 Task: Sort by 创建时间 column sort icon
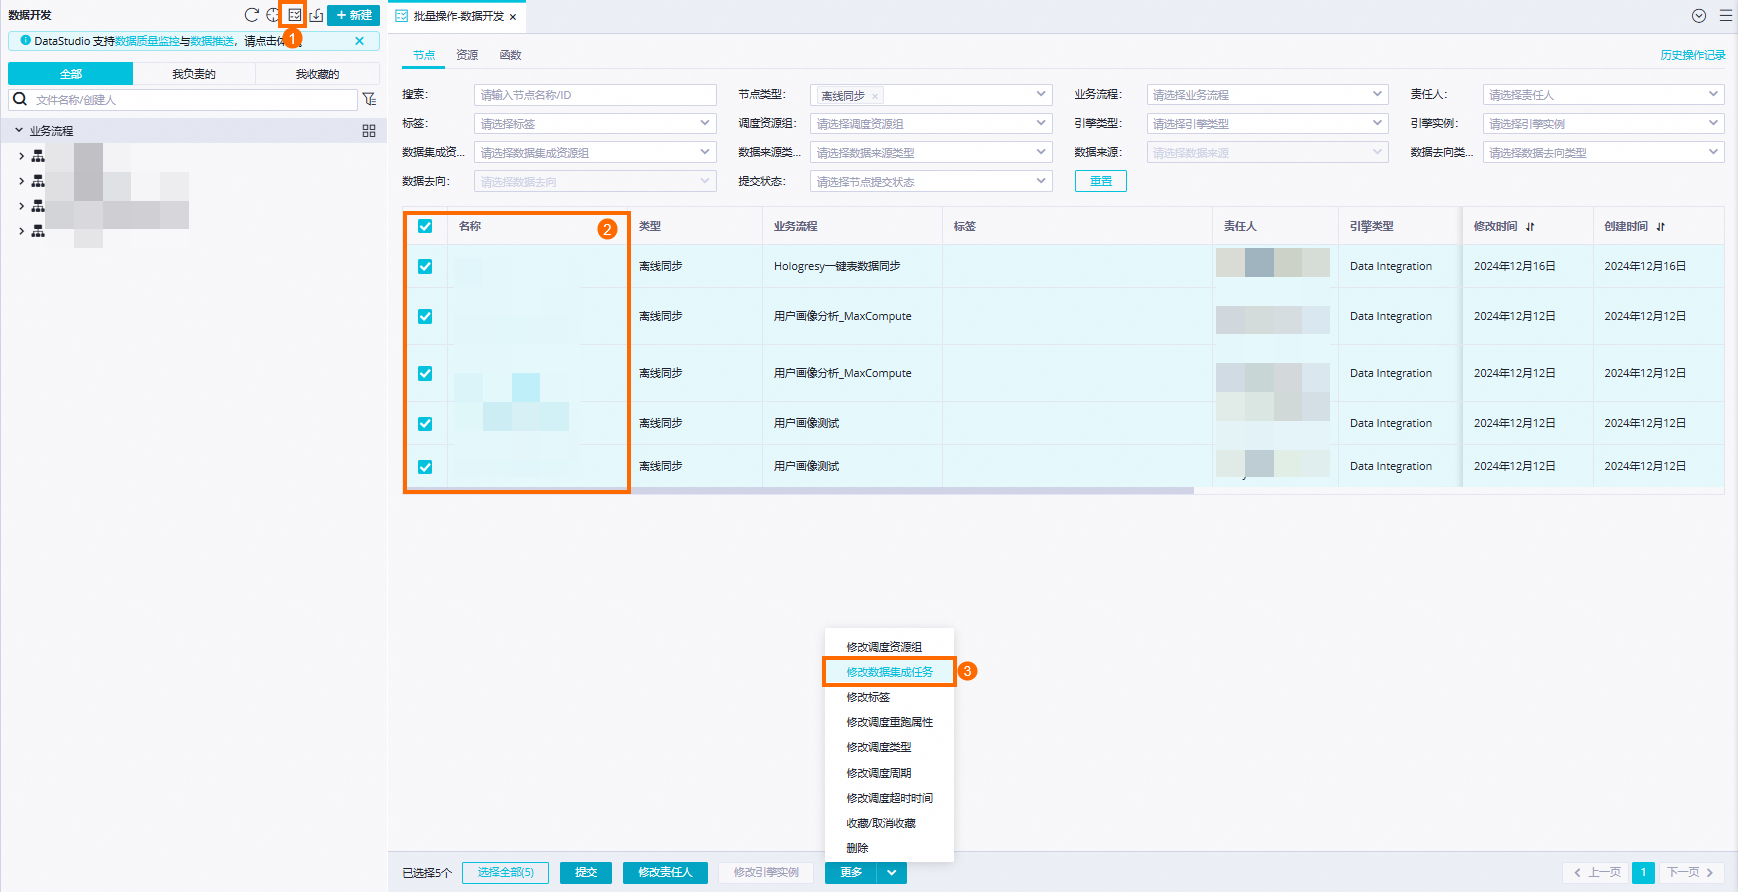(x=1661, y=227)
